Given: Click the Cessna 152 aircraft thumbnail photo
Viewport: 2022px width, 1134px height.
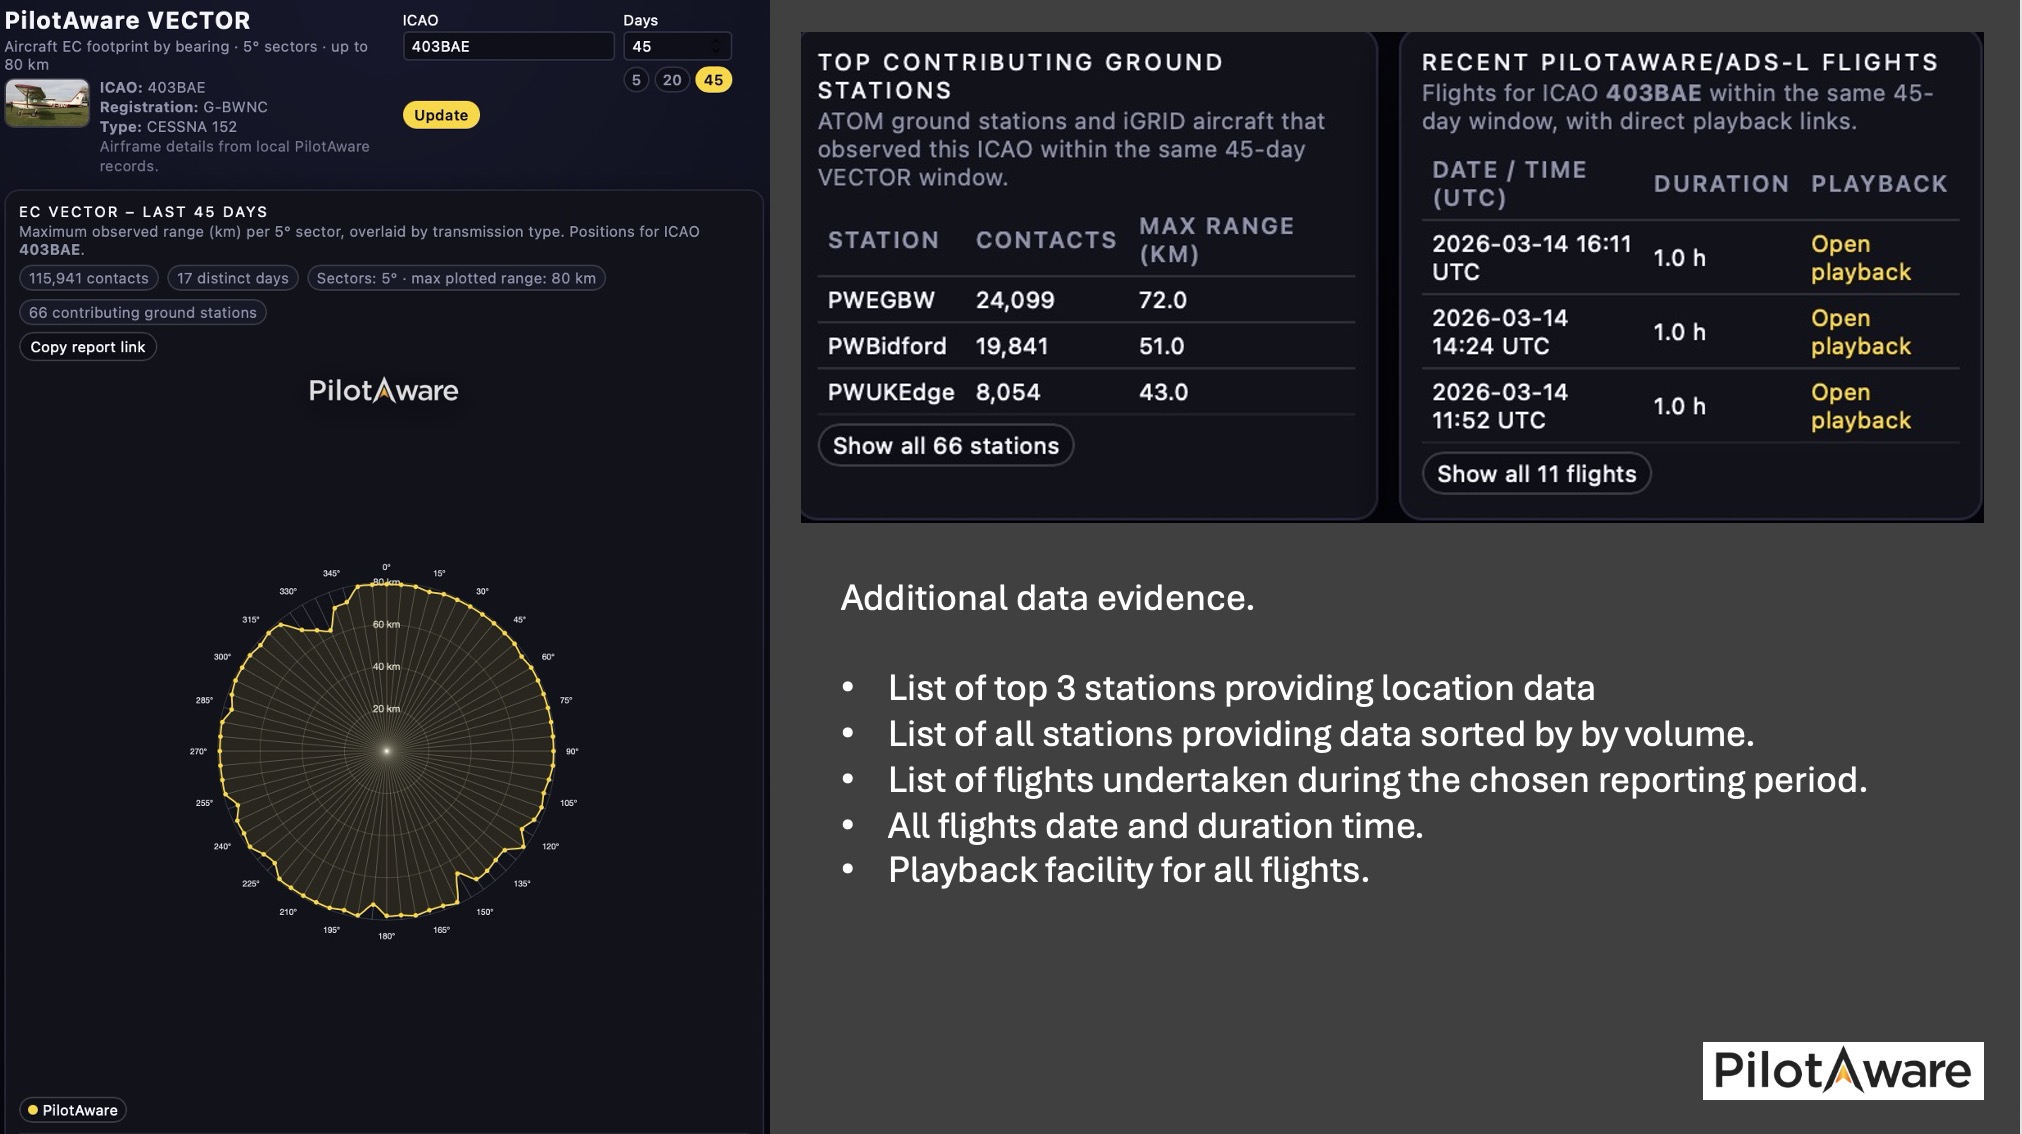Looking at the screenshot, I should click(x=47, y=103).
